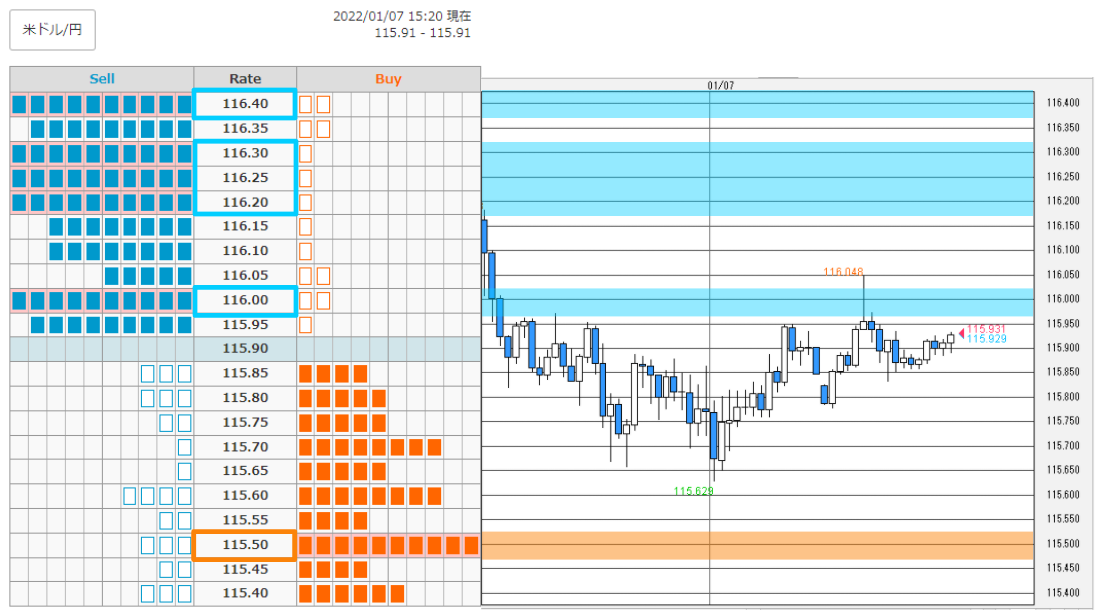This screenshot has width=1101, height=616.
Task: Click the pink current-price arrow marker
Action: [x=962, y=334]
